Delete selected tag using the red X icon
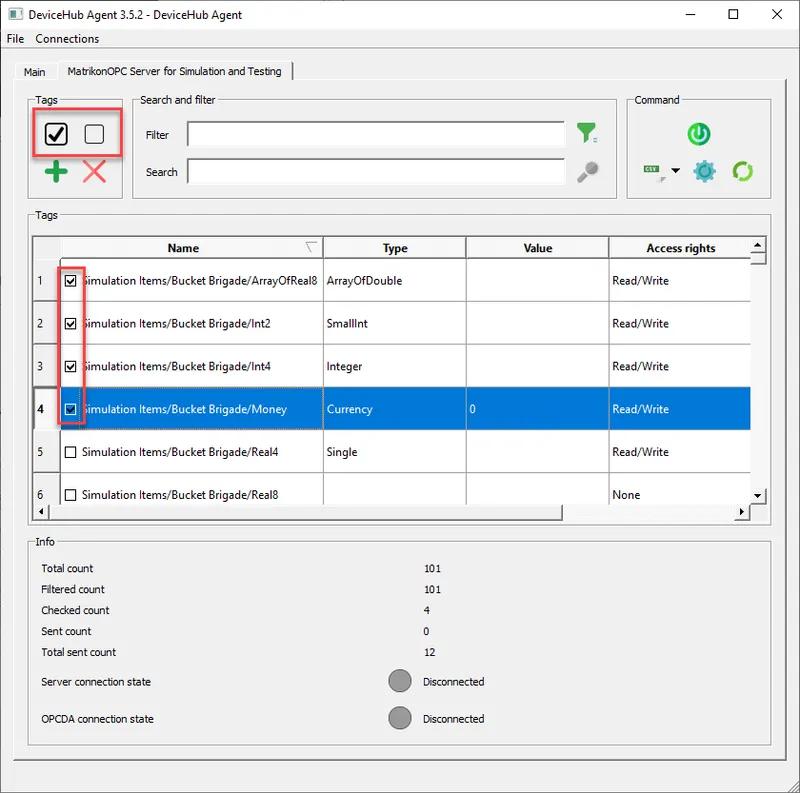Image resolution: width=800 pixels, height=793 pixels. coord(95,171)
